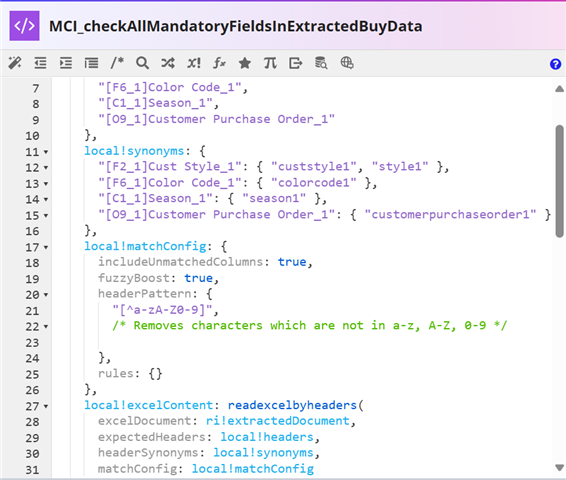Click the Outdent code icon
Viewport: 566px width, 480px height.
click(40, 63)
